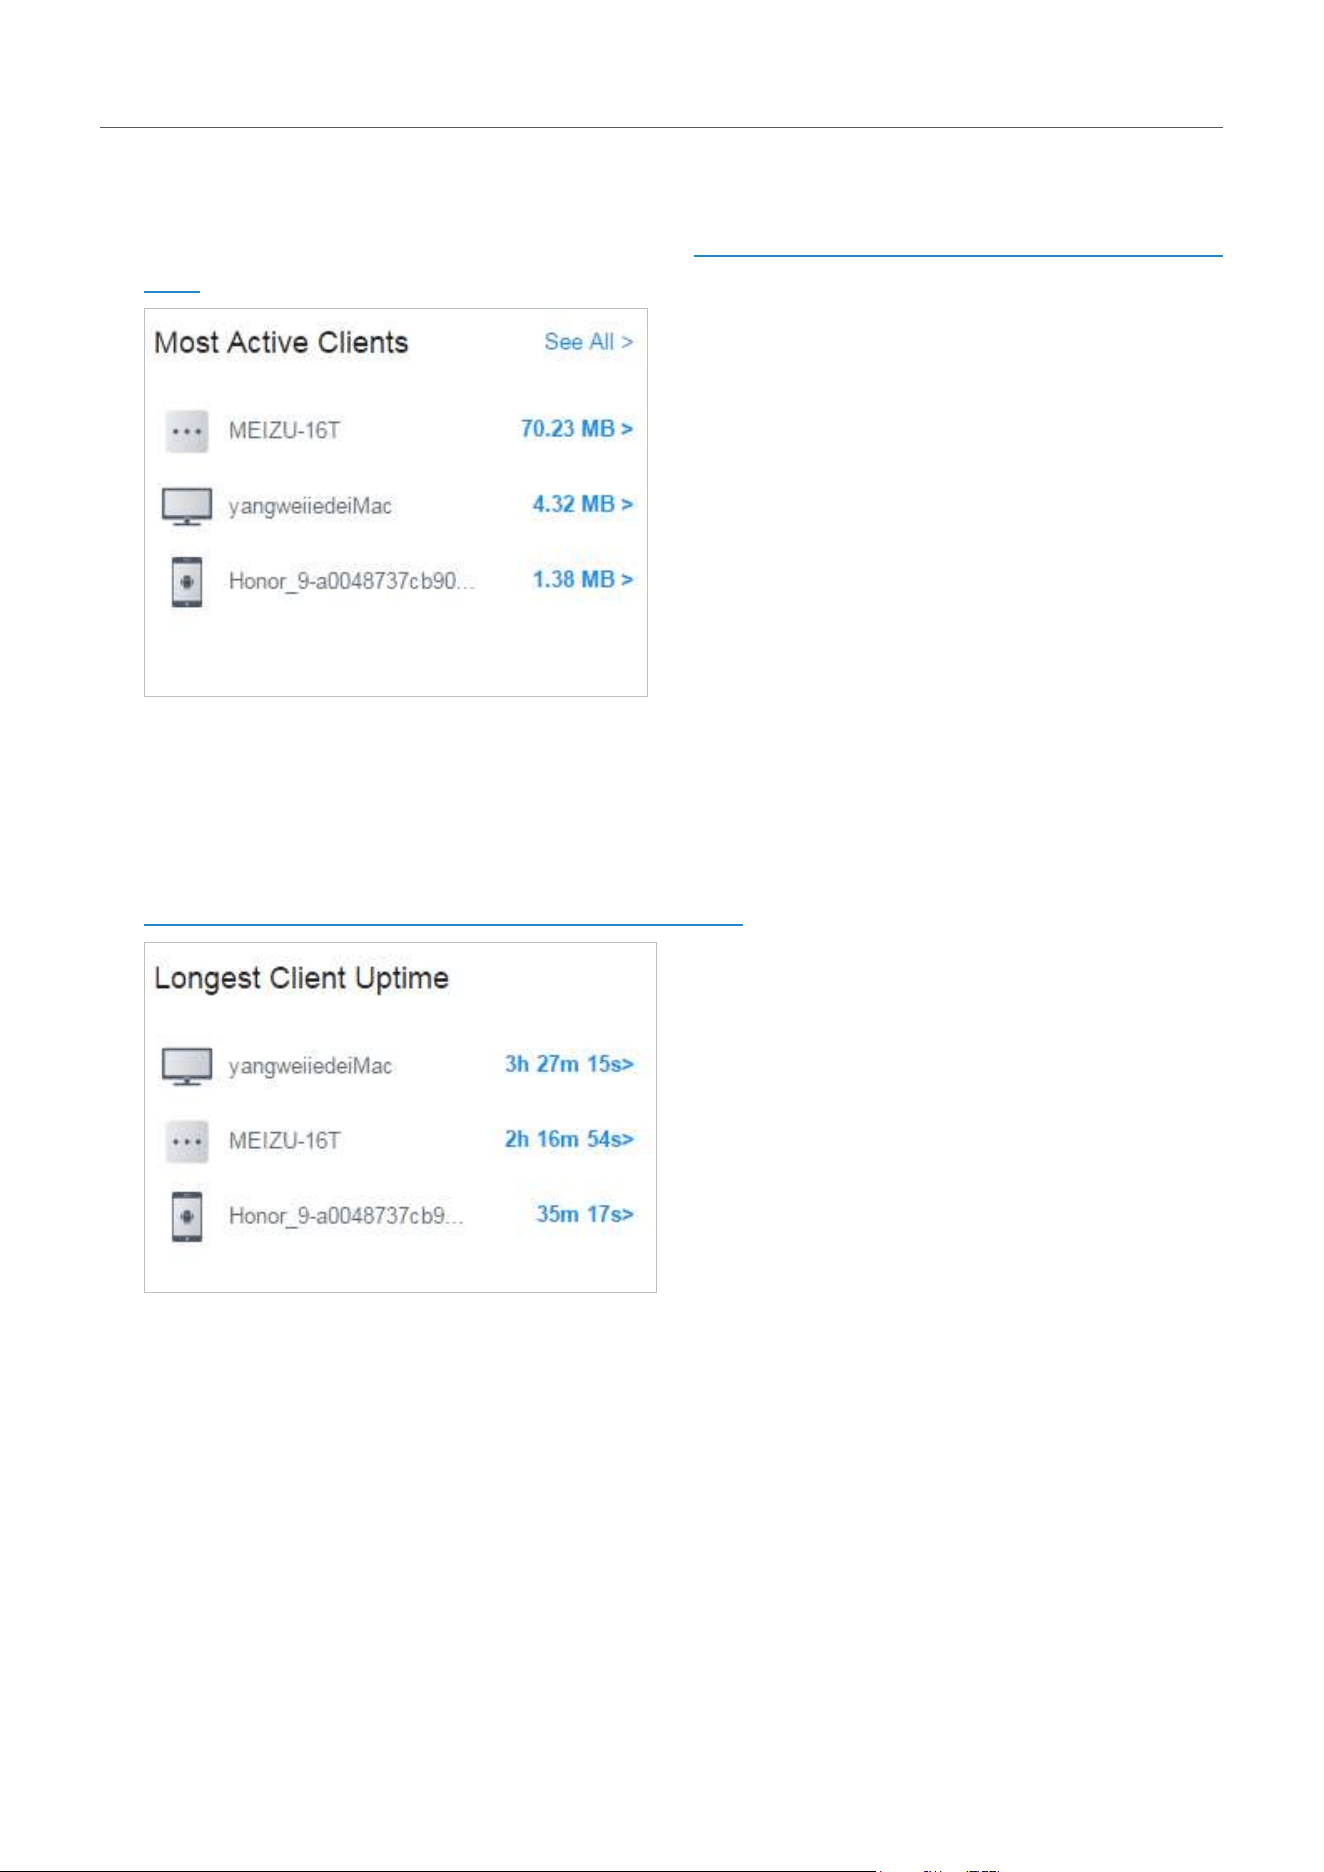1324x1872 pixels.
Task: Select Honor_9-a0048737cb9... in Longest Client Uptime
Action: [x=346, y=1216]
